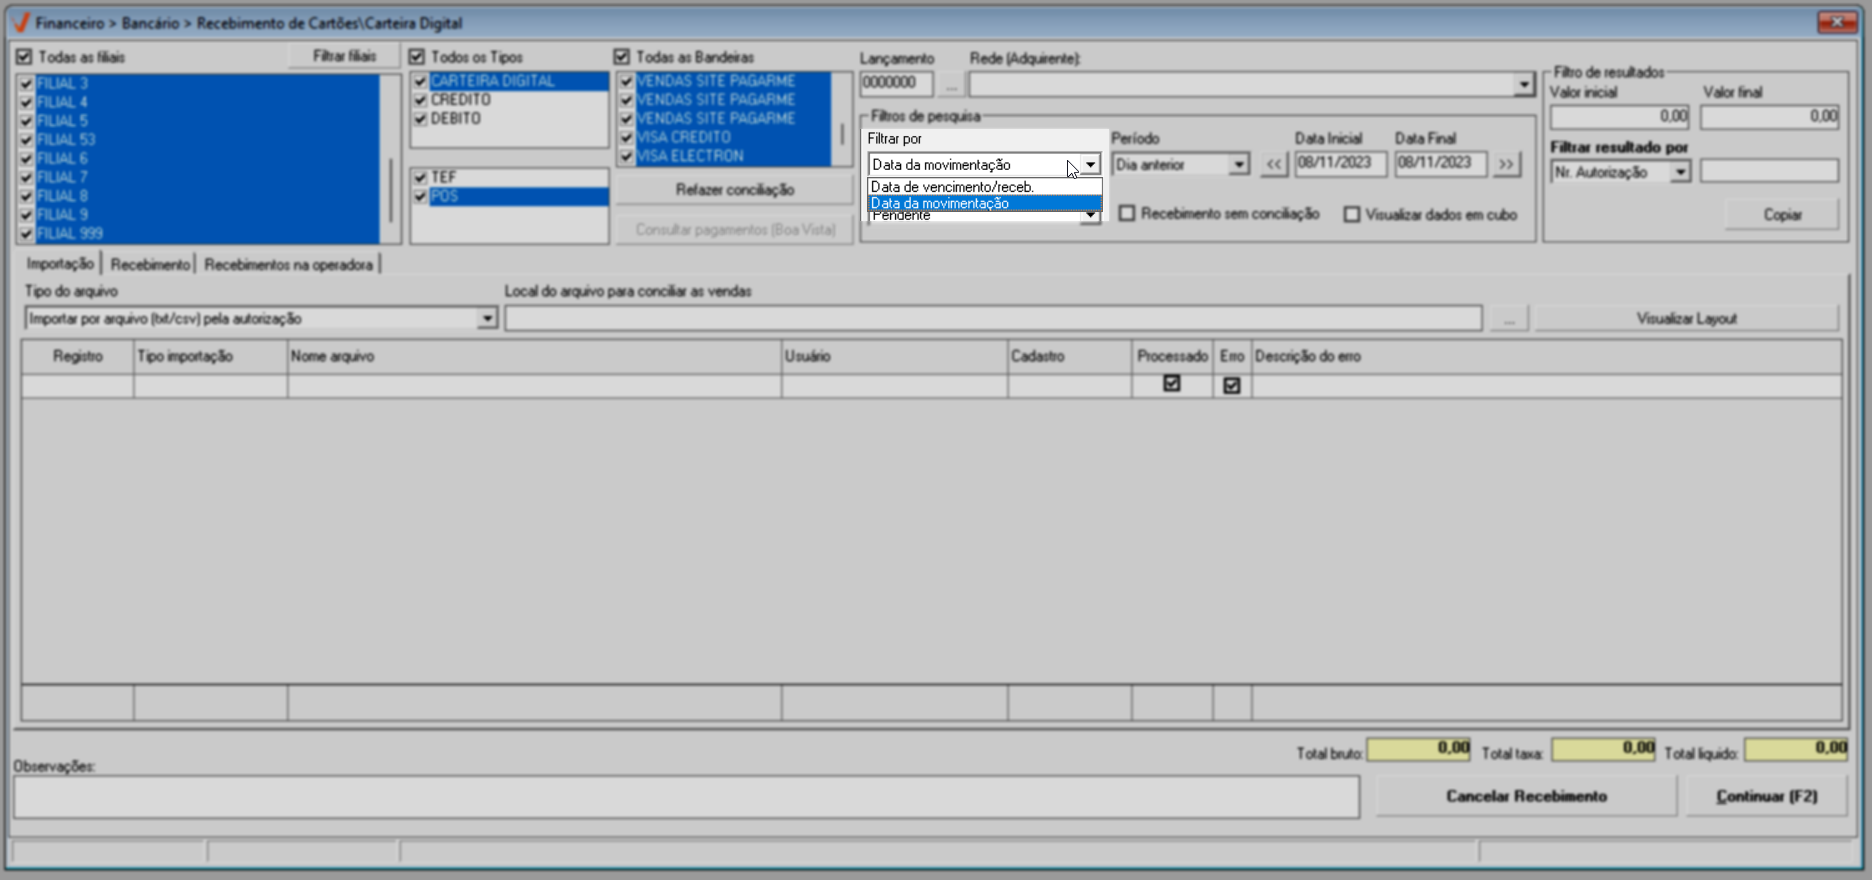Uncheck the CREDITO type checkbox
This screenshot has height=880, width=1872.
click(421, 100)
